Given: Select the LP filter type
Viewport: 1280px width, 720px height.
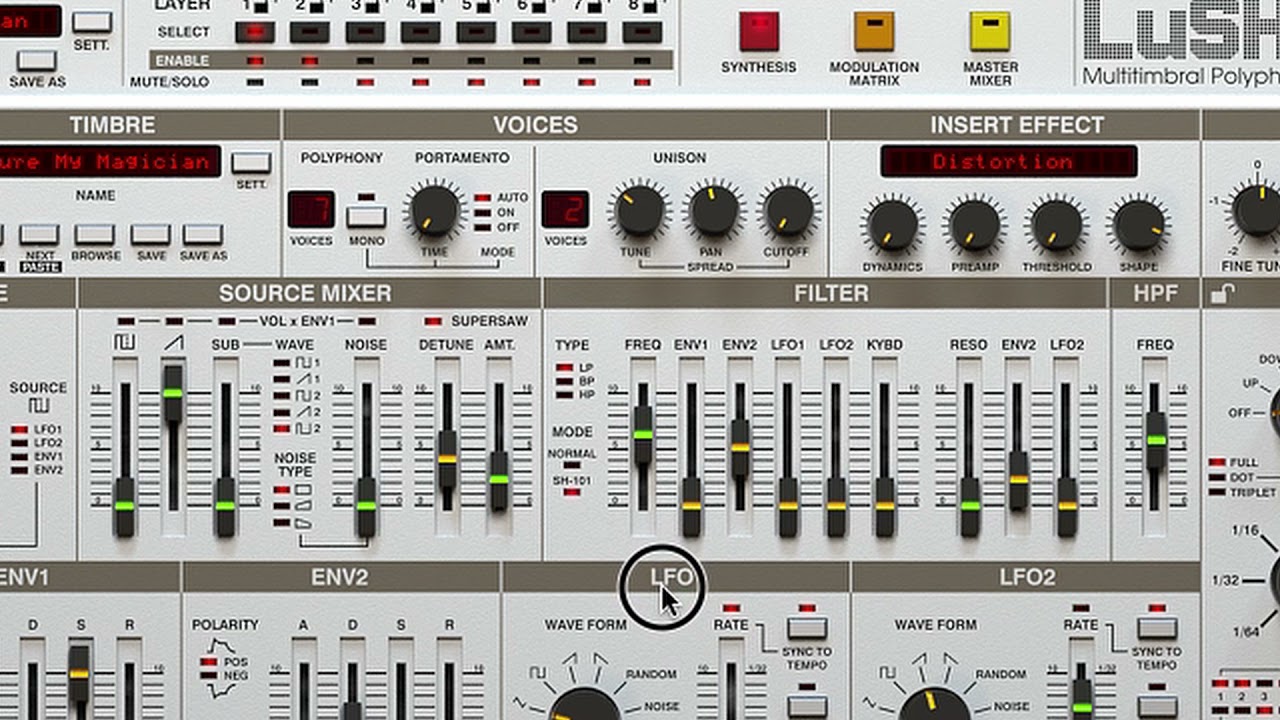Looking at the screenshot, I should pyautogui.click(x=566, y=368).
